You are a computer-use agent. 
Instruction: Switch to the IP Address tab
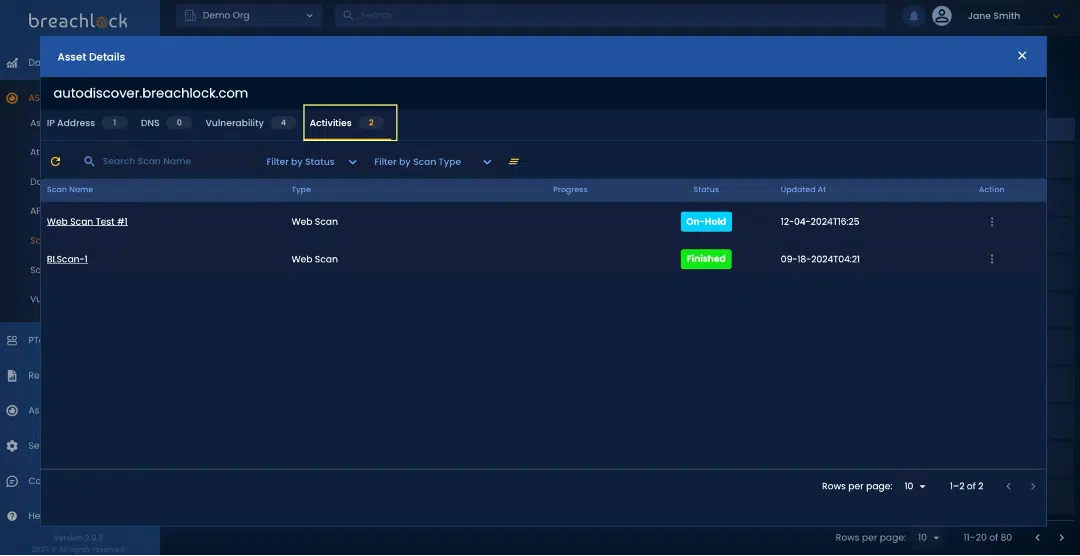86,123
